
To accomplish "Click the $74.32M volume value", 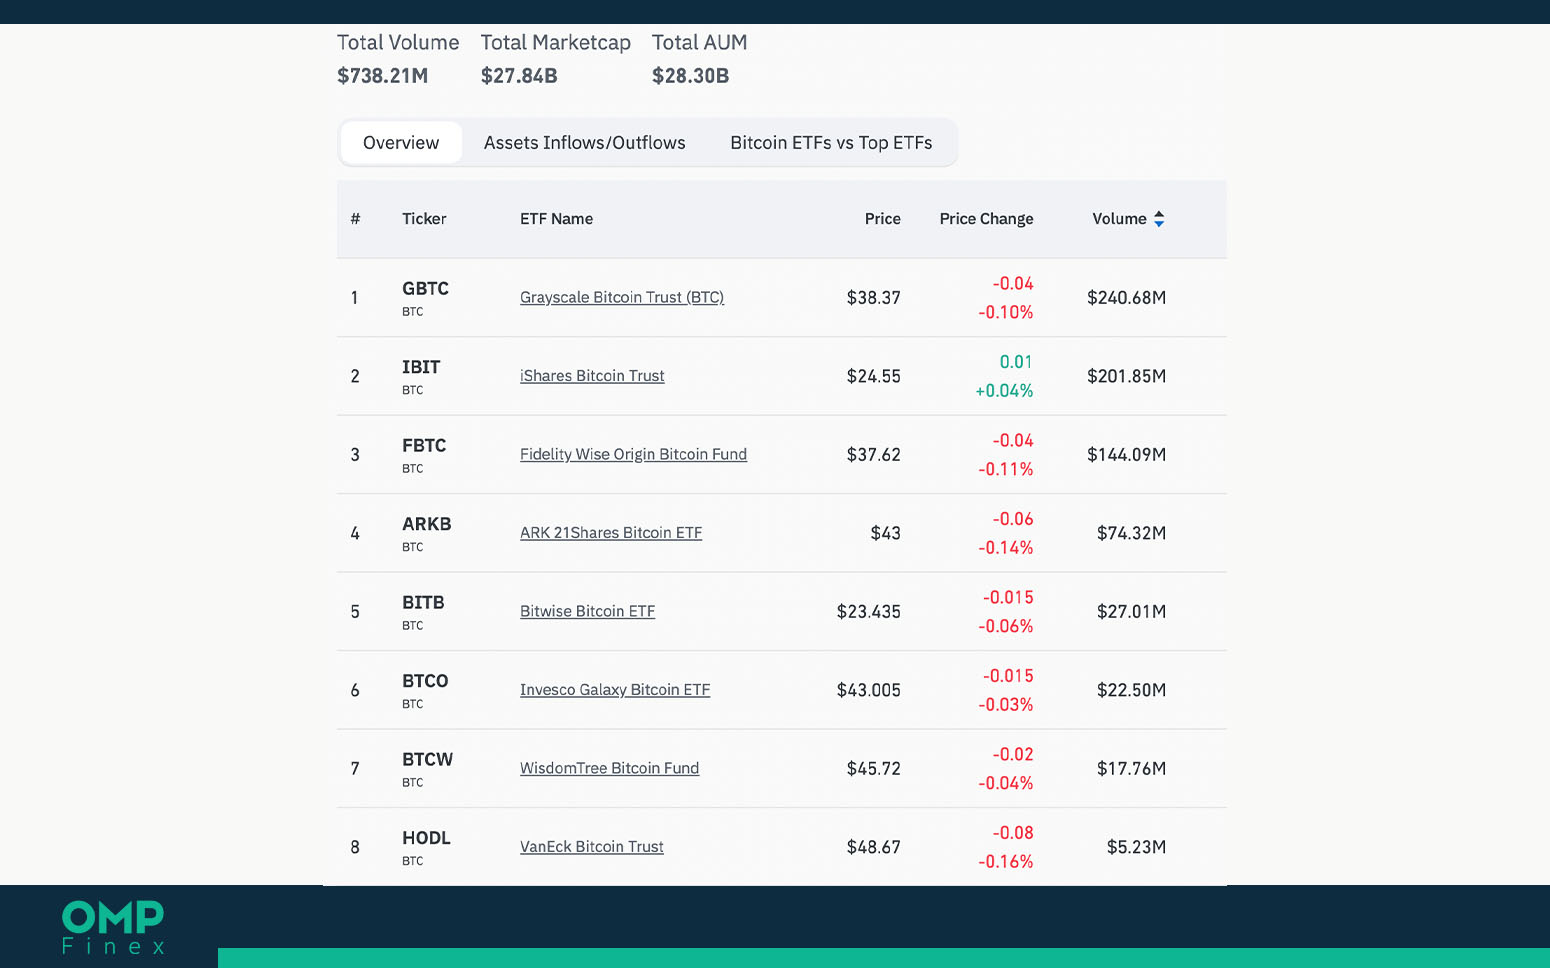I will click(1132, 533).
